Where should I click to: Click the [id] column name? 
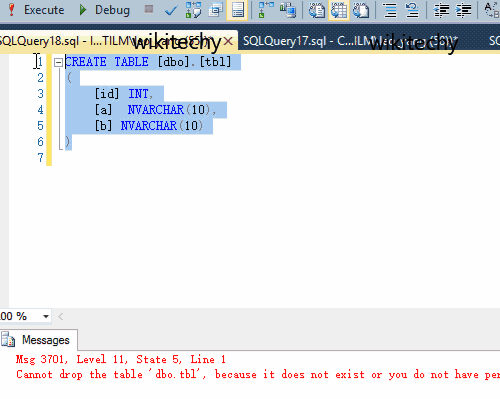[x=107, y=94]
